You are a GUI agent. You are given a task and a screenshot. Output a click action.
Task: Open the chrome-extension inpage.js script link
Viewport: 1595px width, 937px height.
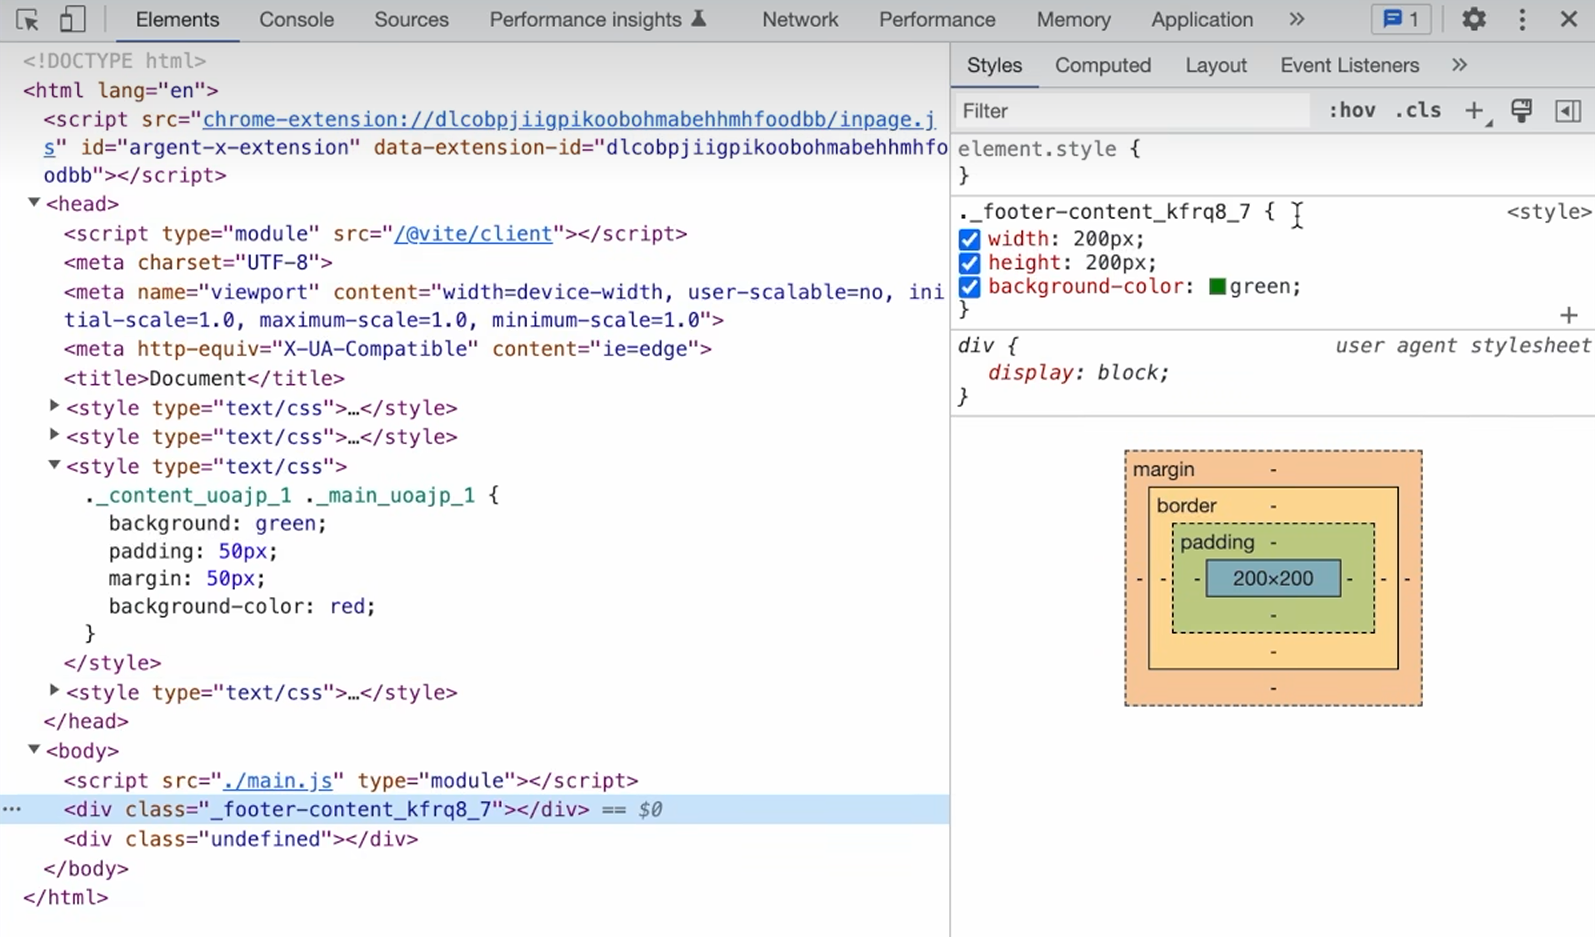tap(569, 119)
